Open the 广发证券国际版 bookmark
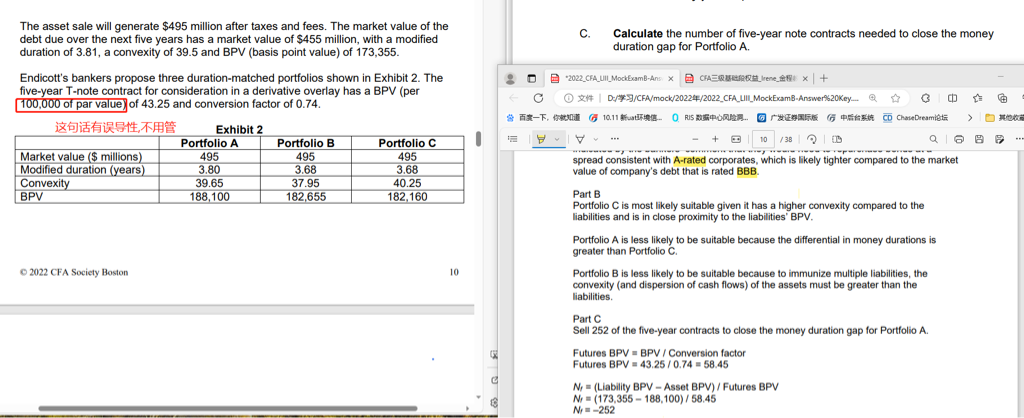1024x418 pixels. coord(786,118)
